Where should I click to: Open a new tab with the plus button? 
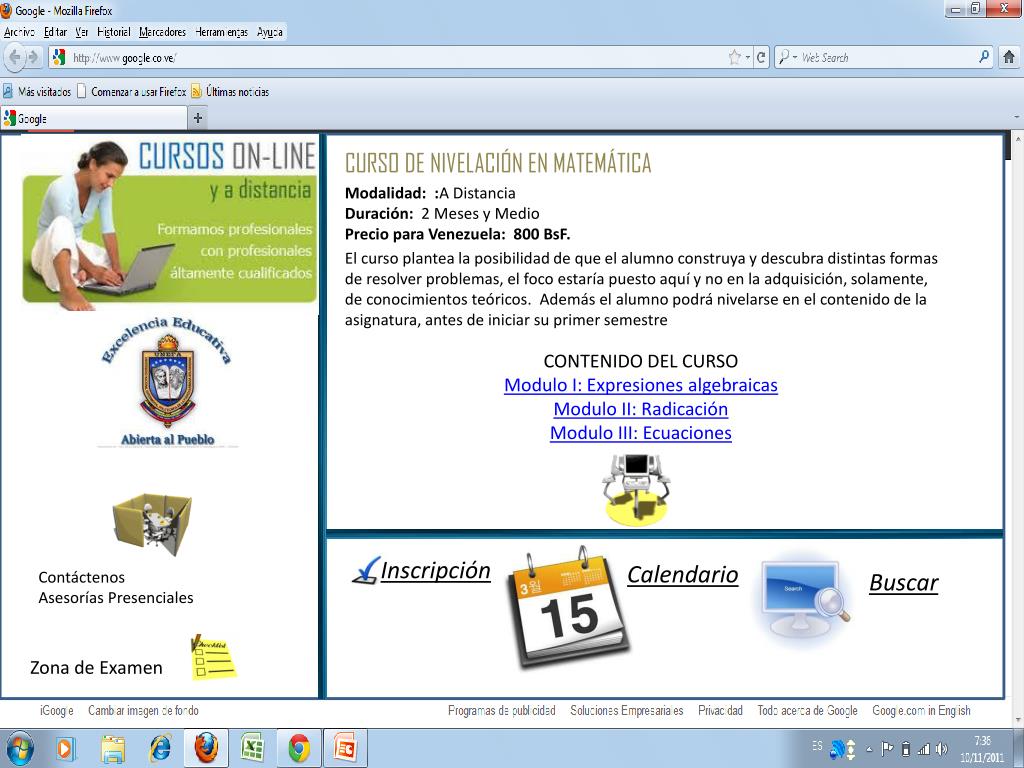tap(197, 118)
